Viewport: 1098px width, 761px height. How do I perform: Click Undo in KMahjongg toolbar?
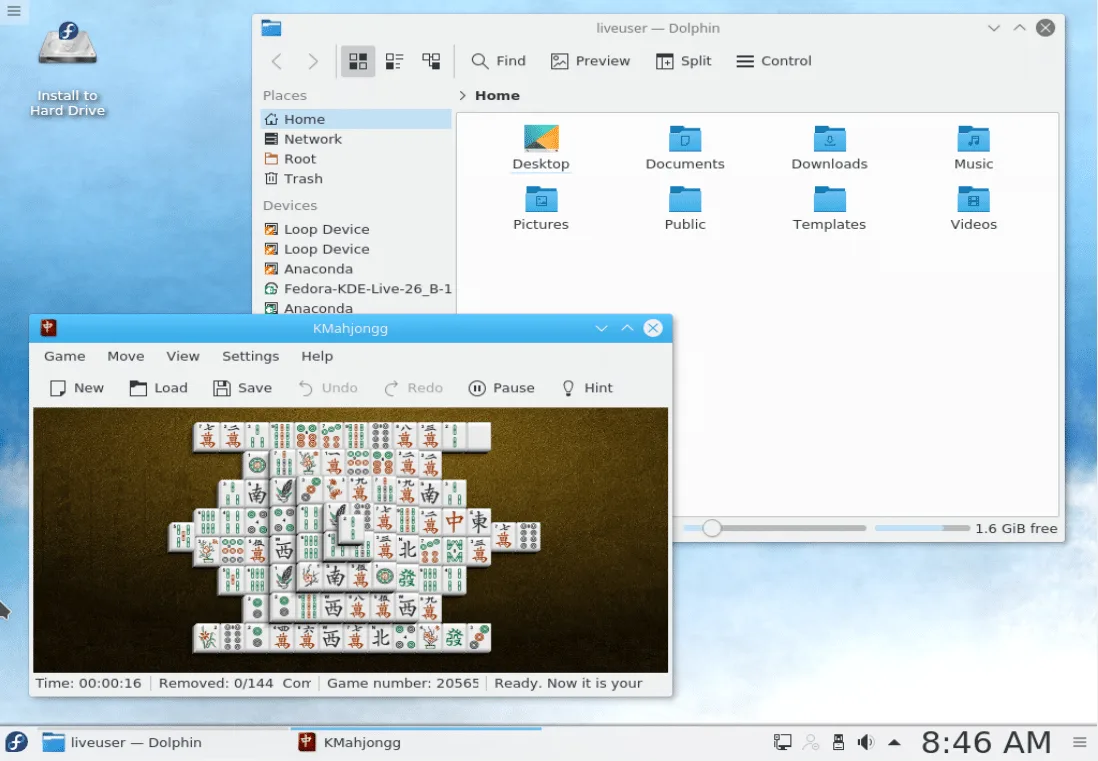pyautogui.click(x=328, y=388)
